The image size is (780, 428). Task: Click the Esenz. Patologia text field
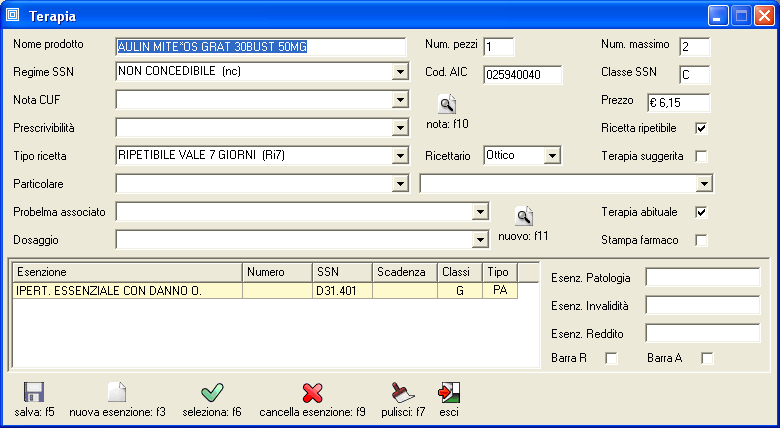point(703,277)
